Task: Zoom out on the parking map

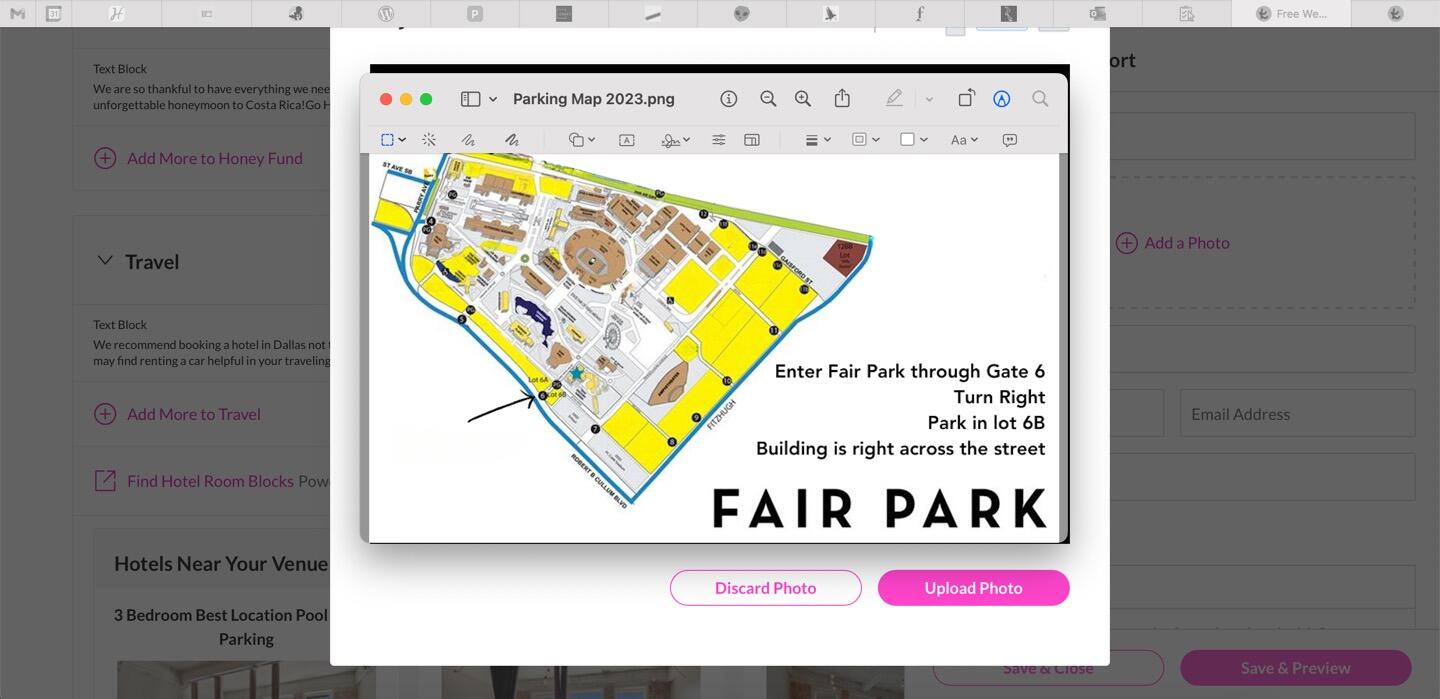Action: [x=768, y=99]
